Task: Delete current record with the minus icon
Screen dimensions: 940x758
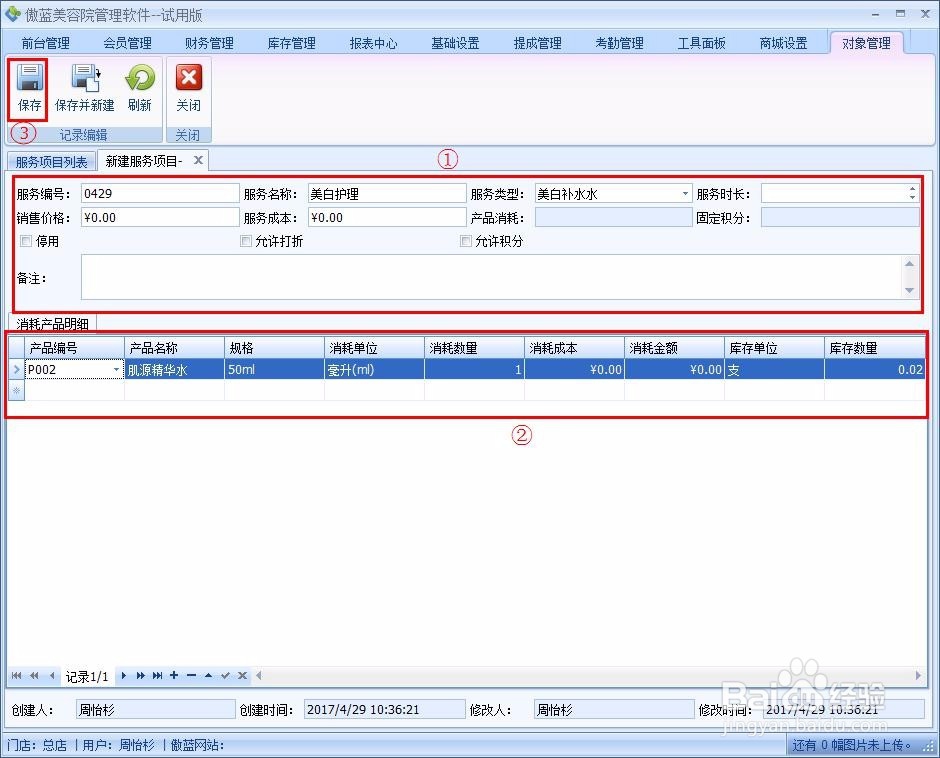Action: click(x=190, y=675)
